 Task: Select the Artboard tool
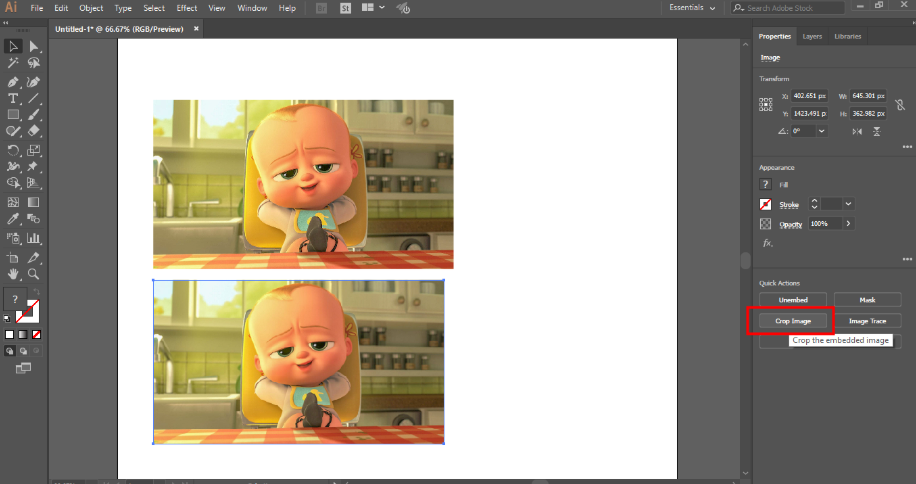(13, 257)
